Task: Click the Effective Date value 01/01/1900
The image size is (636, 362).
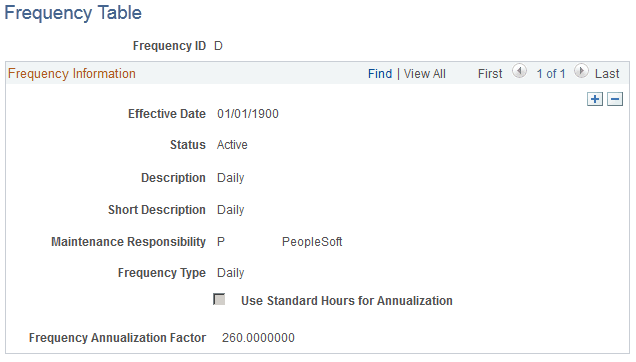Action: coord(248,114)
